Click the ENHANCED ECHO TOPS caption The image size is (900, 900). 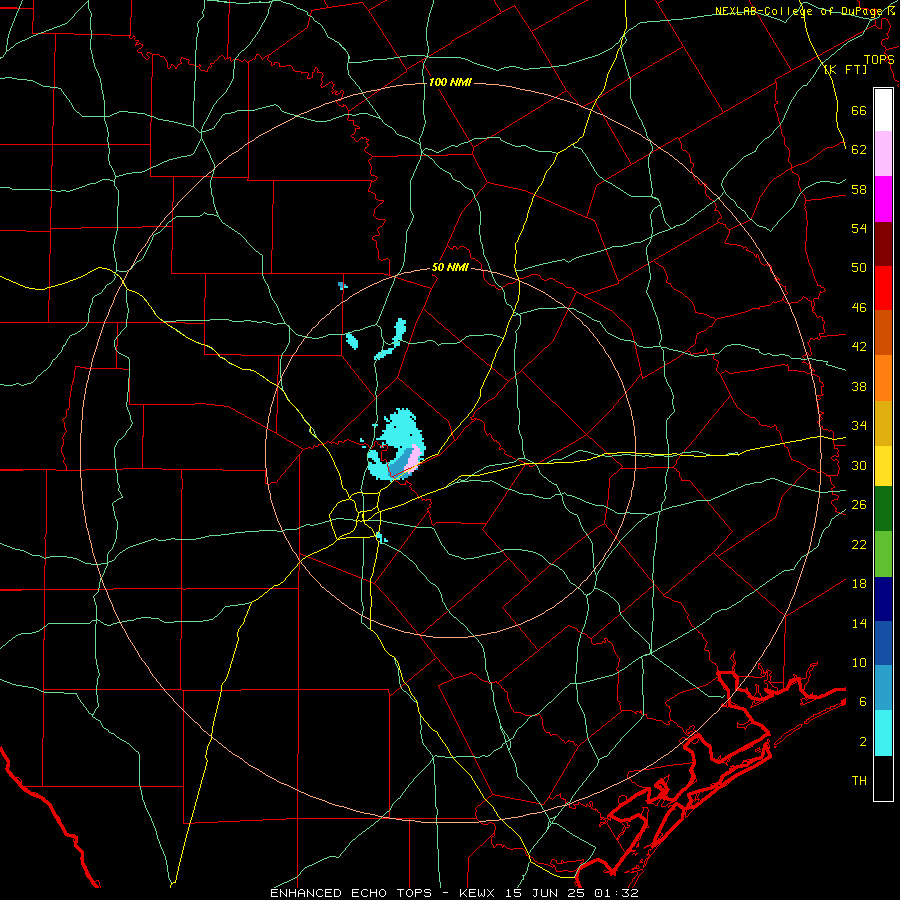[351, 893]
